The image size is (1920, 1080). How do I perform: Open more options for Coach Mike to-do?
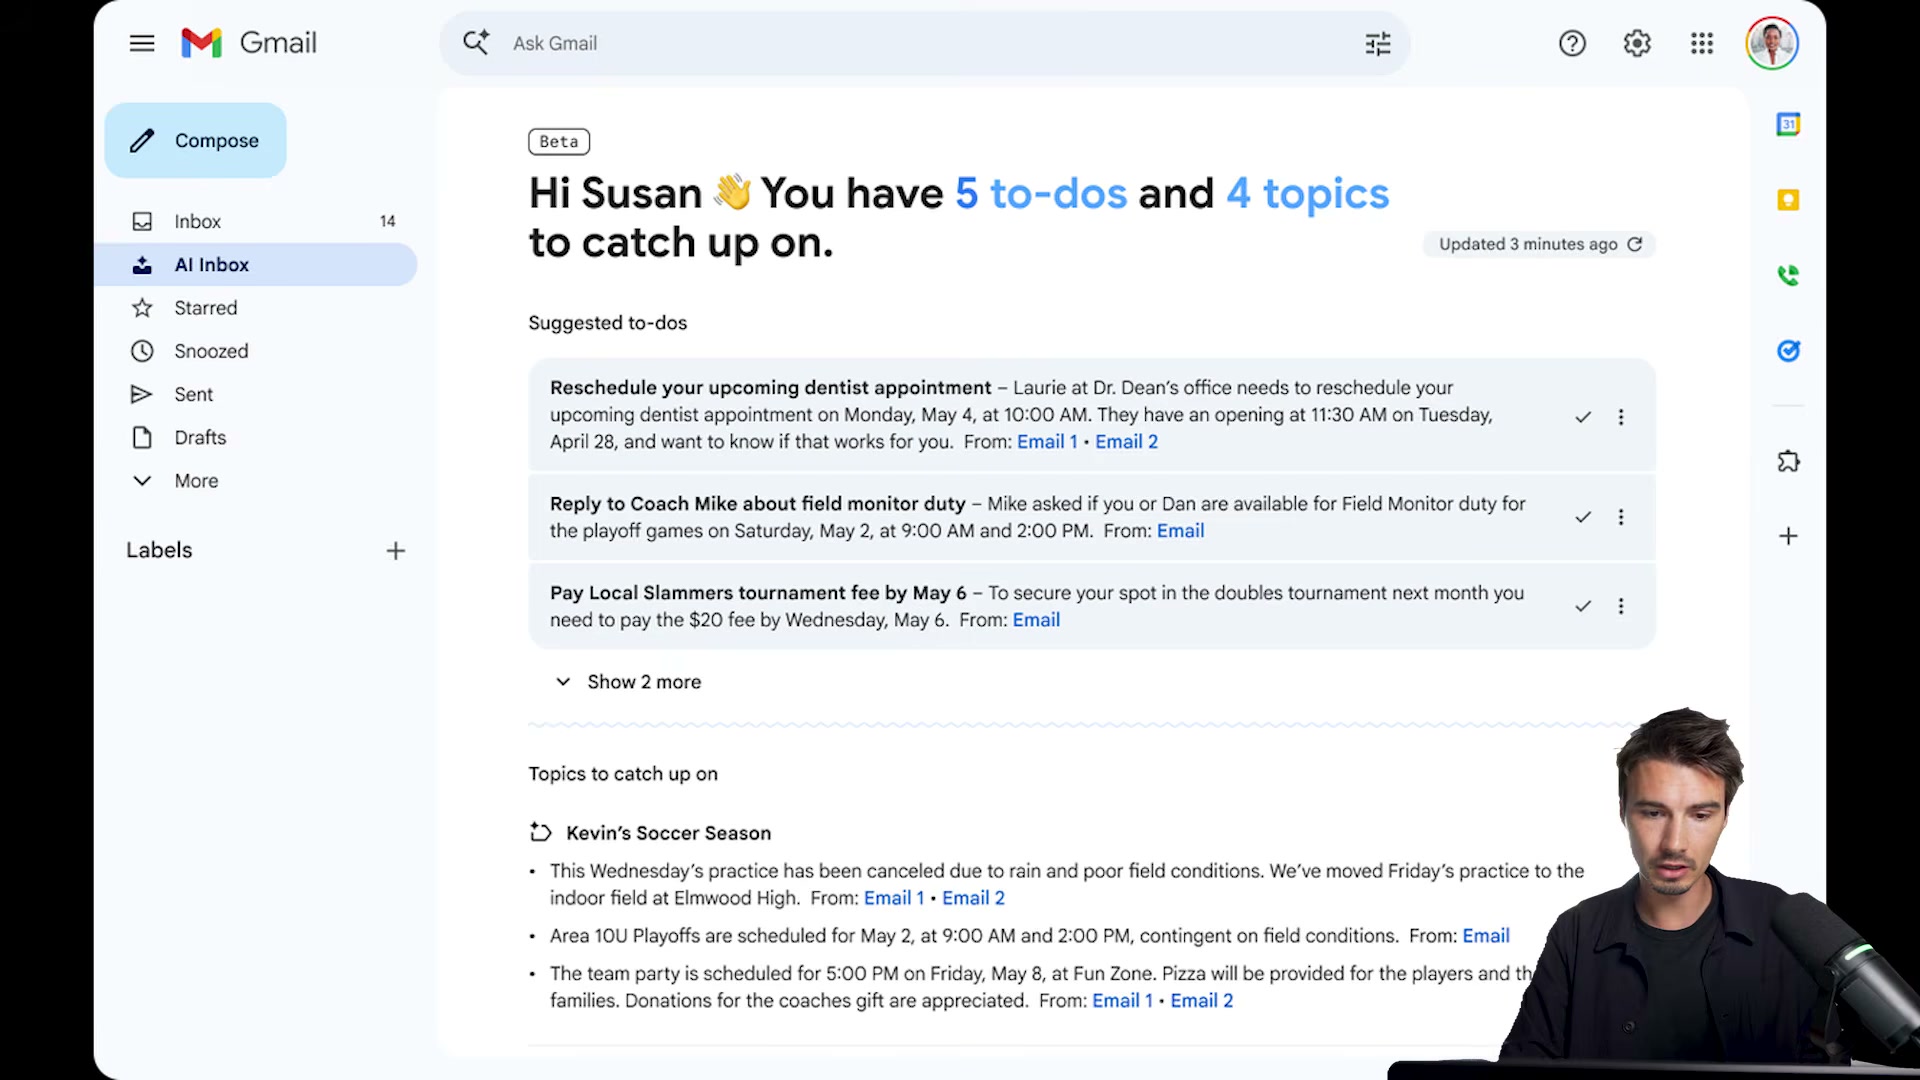point(1621,517)
